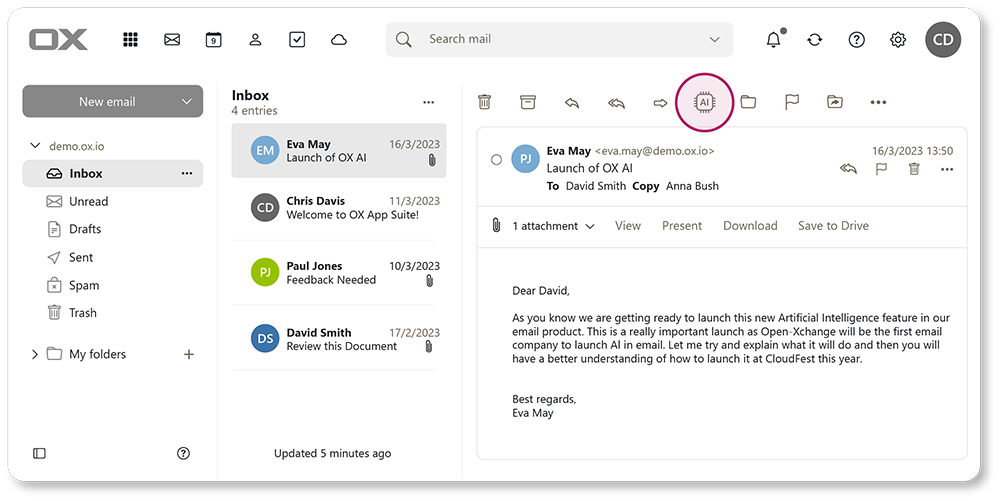Flag the email using toolbar flag icon

(x=791, y=102)
